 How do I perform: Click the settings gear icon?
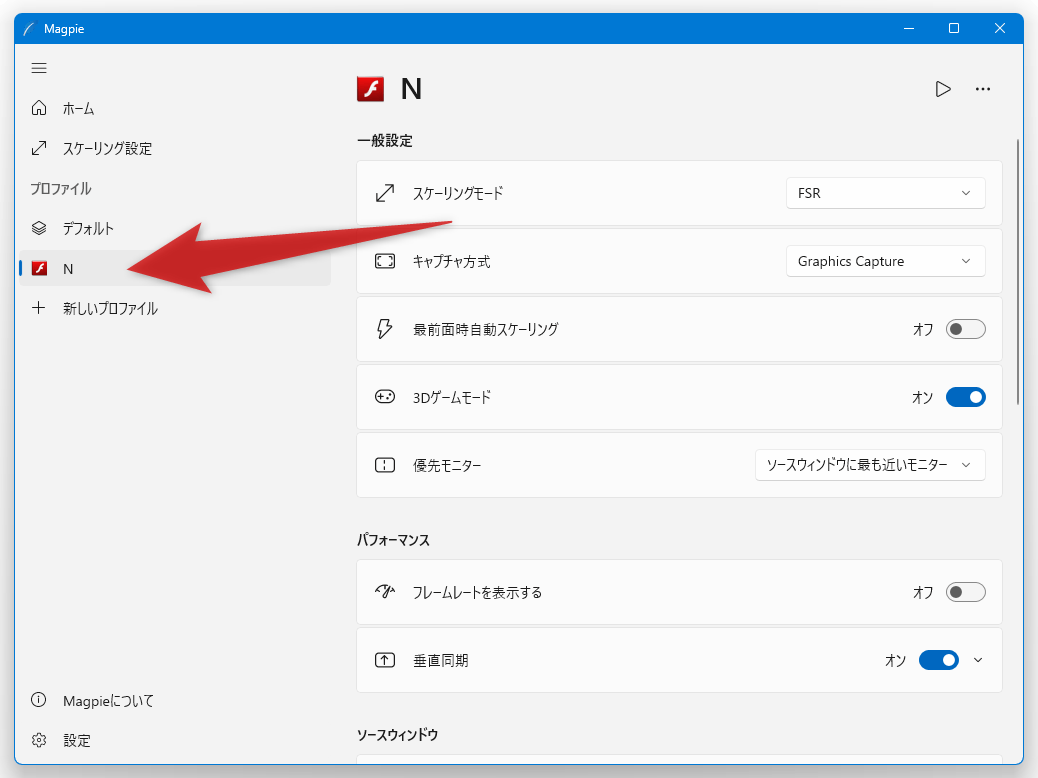(x=39, y=740)
